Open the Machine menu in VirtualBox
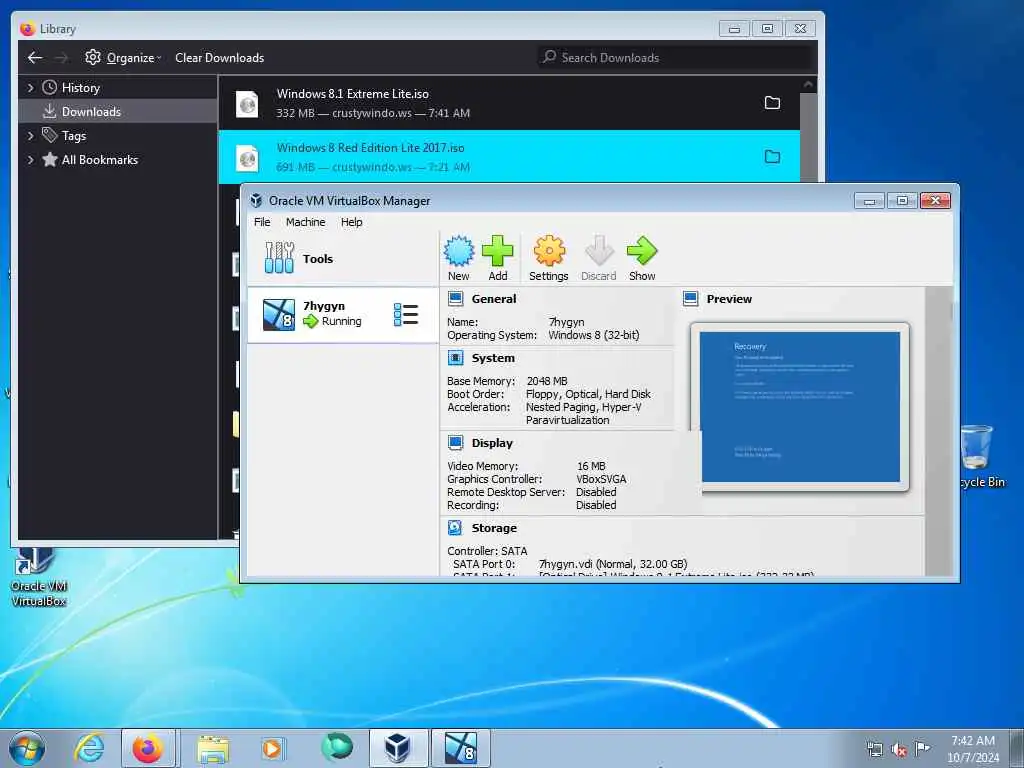The width and height of the screenshot is (1024, 768). [305, 222]
